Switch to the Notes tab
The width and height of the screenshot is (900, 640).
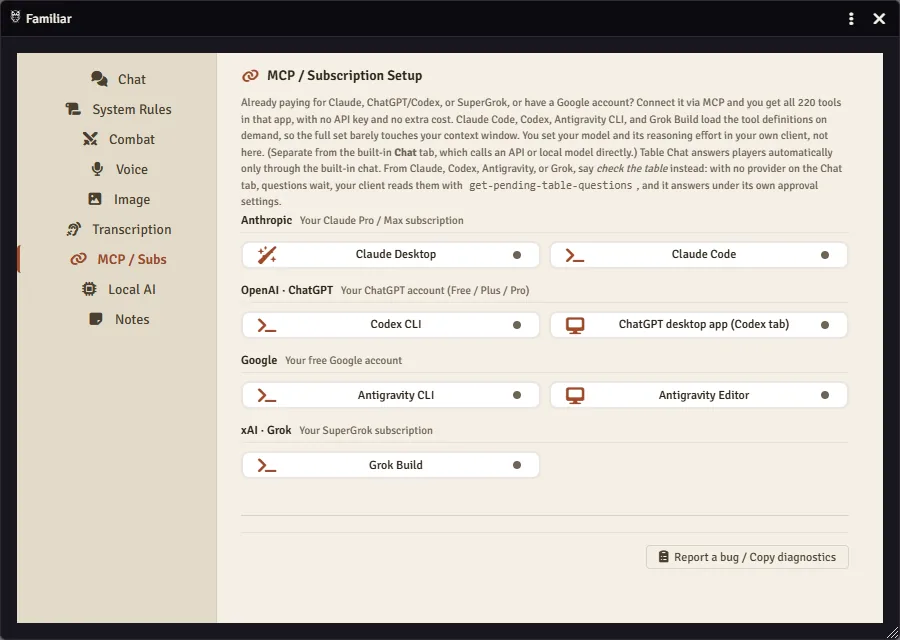click(118, 319)
